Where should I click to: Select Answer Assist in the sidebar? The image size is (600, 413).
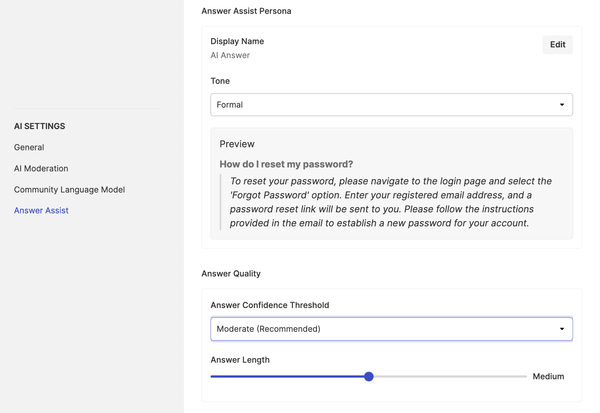[x=41, y=211]
